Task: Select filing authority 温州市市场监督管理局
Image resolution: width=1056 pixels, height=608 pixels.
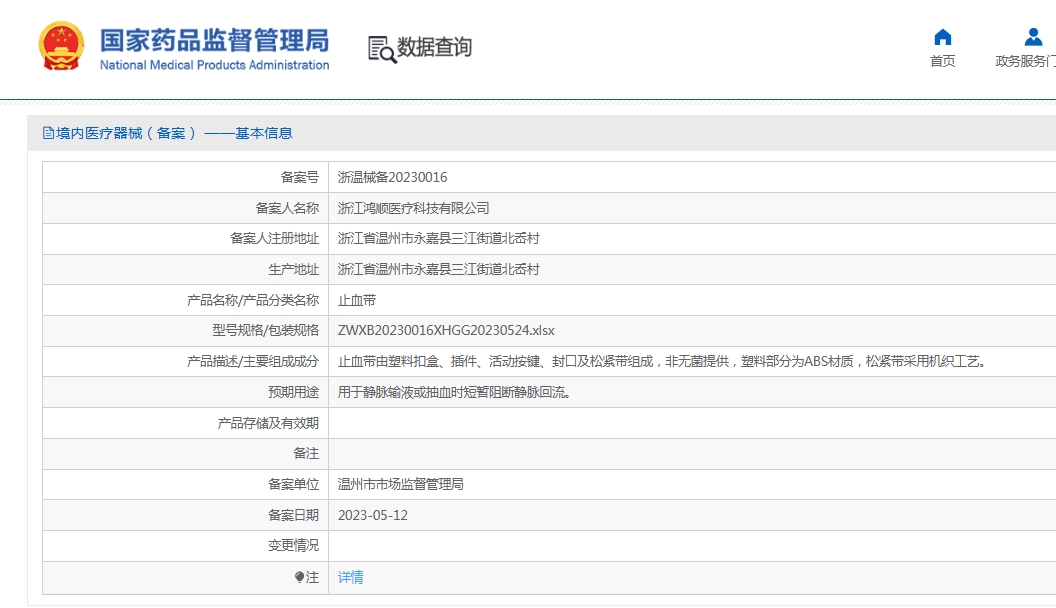Action: (401, 484)
